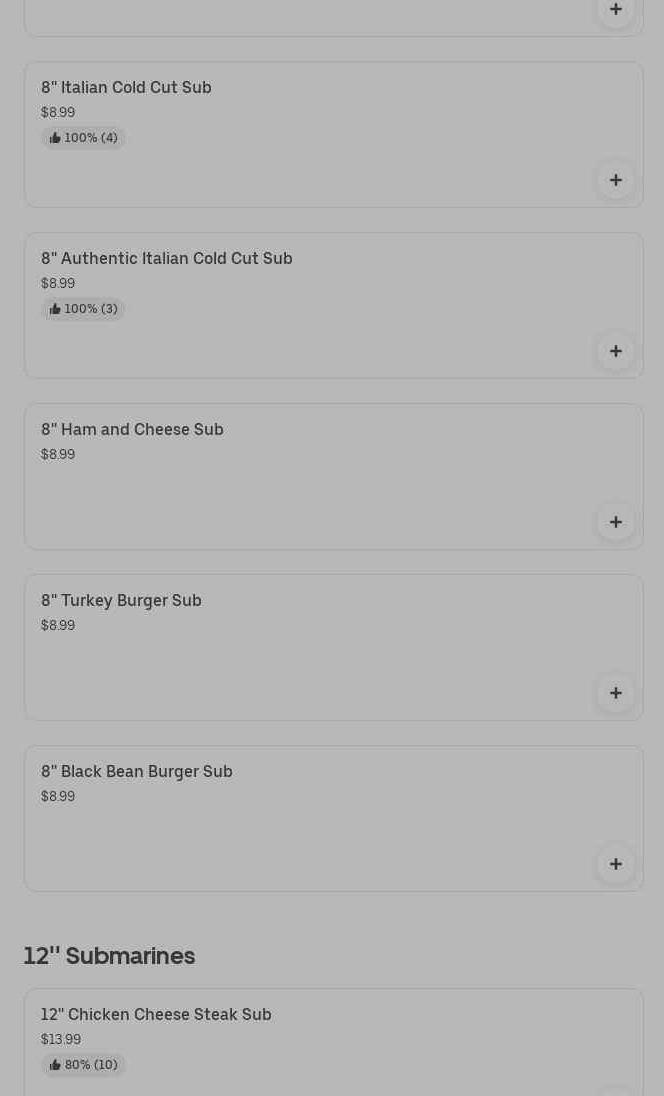Click the plus button at top of list
This screenshot has height=1096, width=664.
[x=615, y=10]
